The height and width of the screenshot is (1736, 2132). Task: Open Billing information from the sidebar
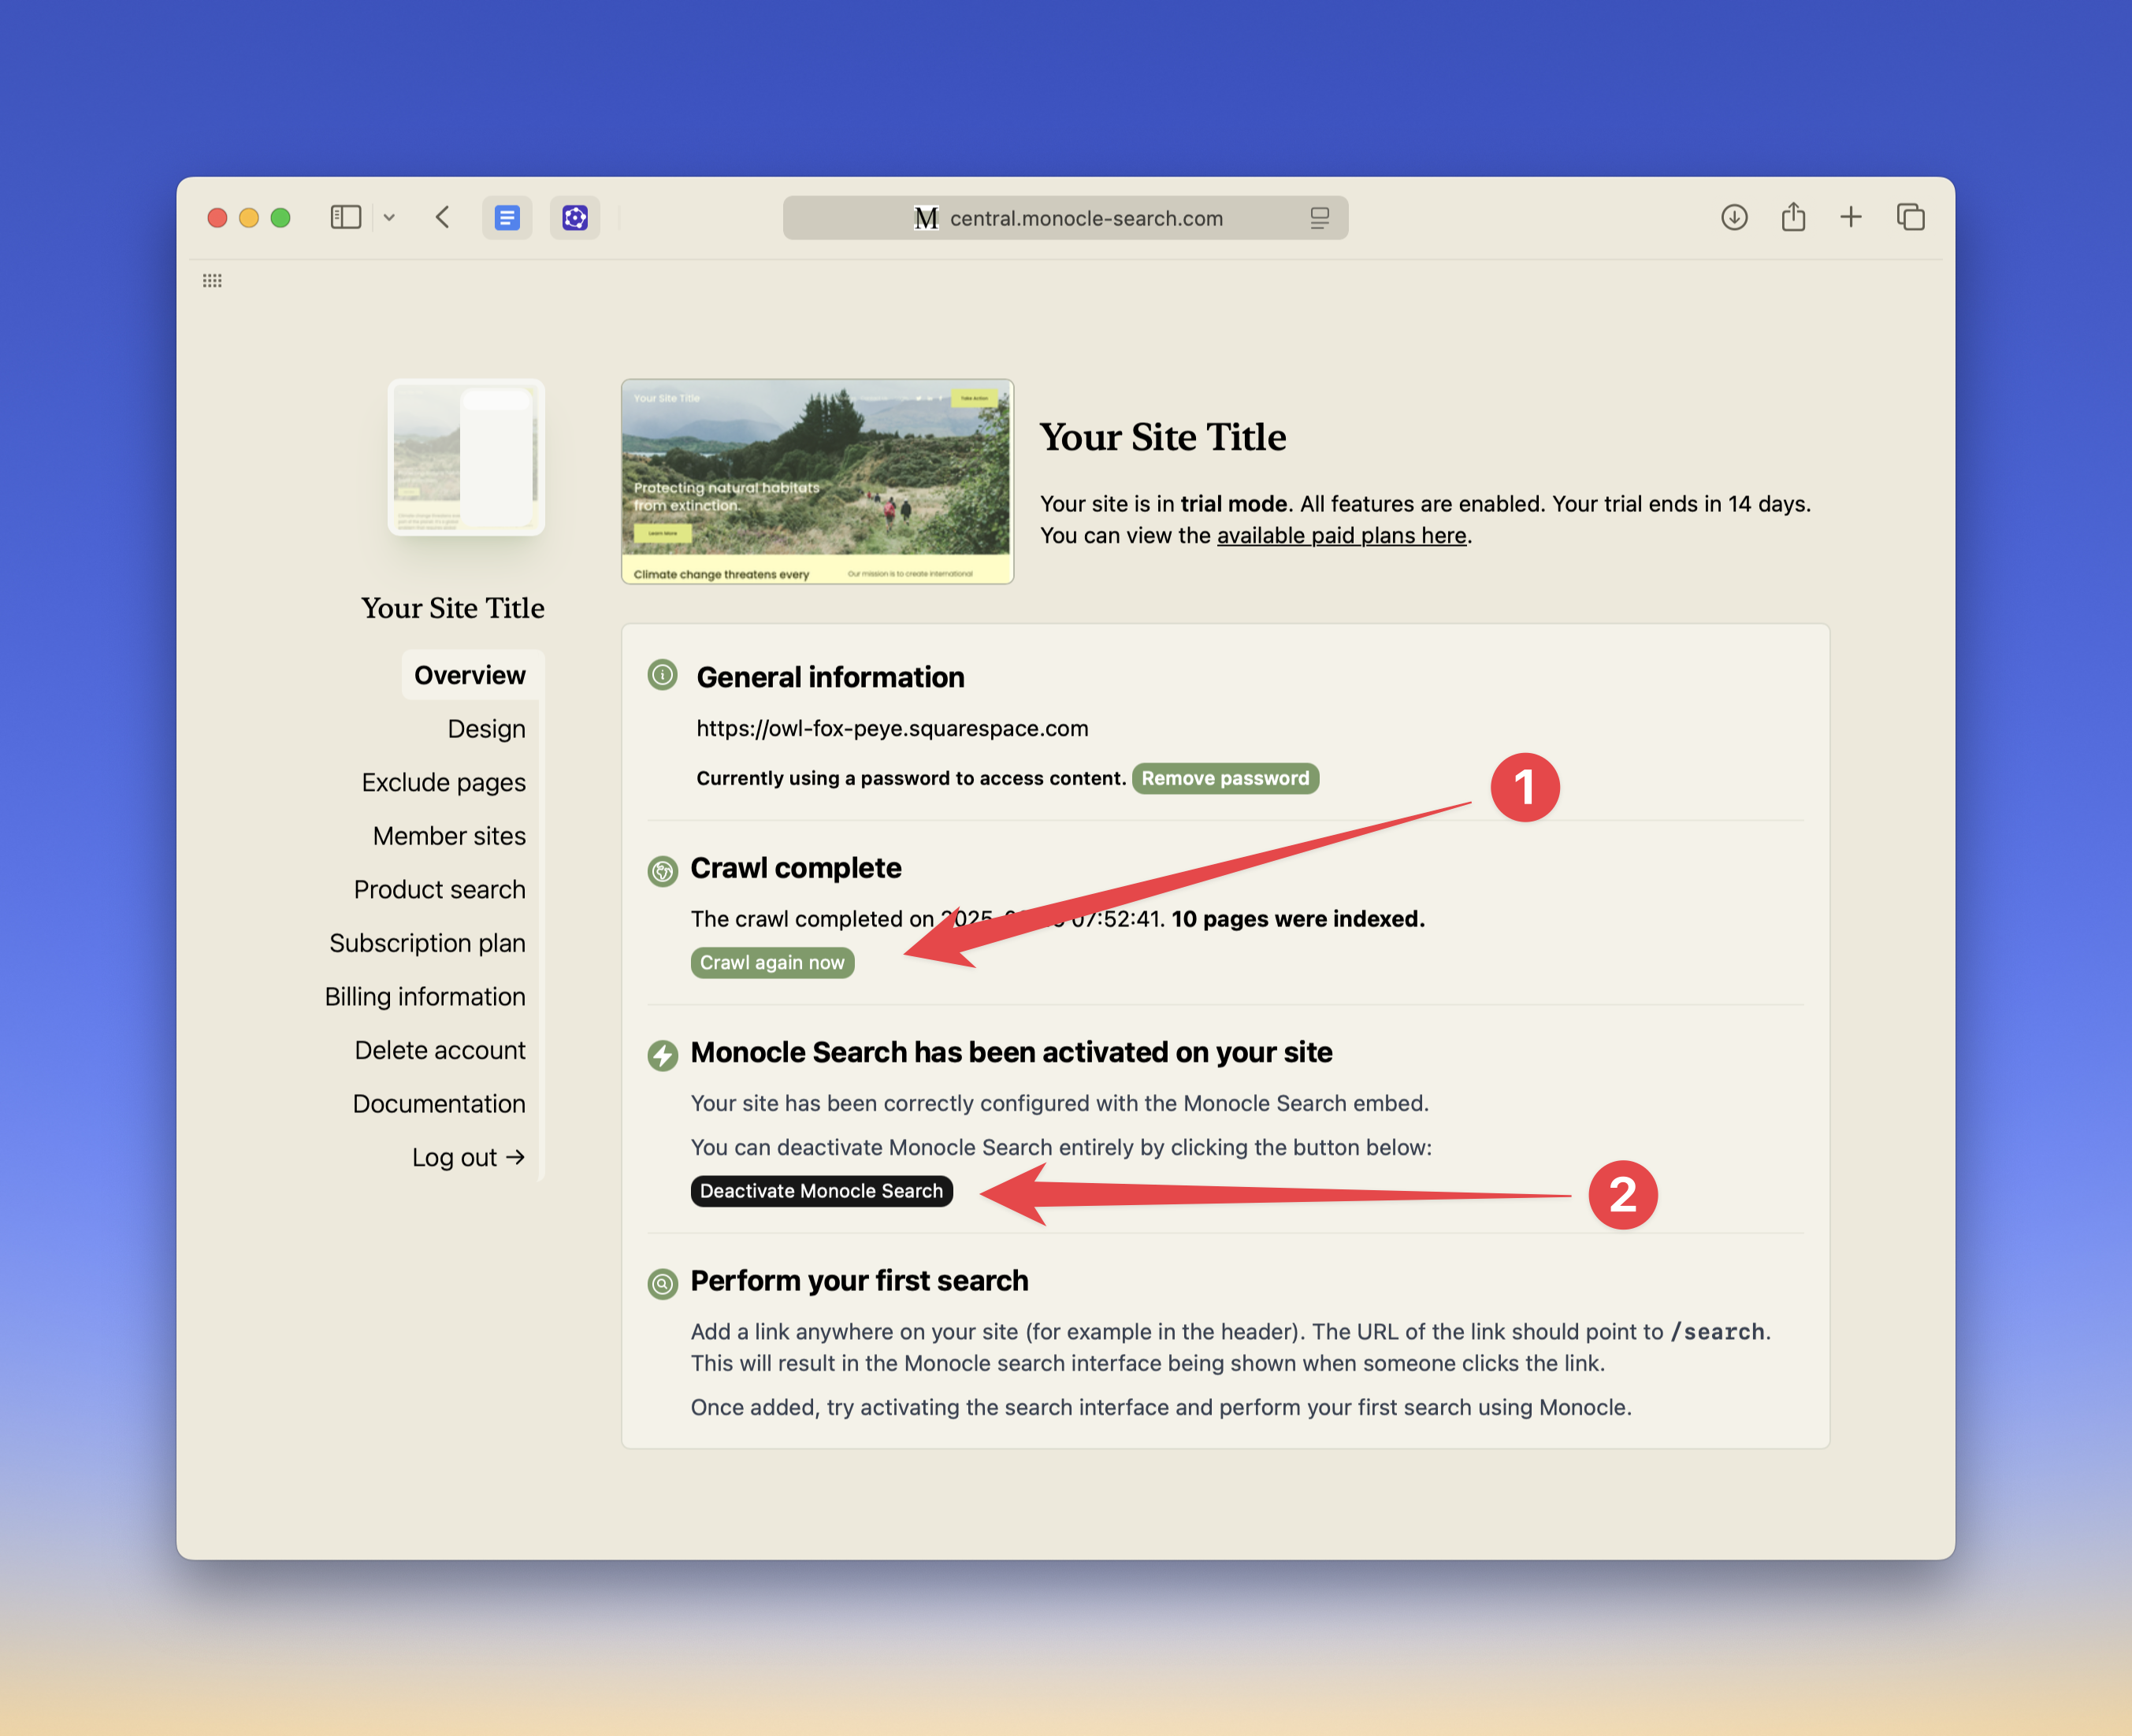(x=425, y=996)
